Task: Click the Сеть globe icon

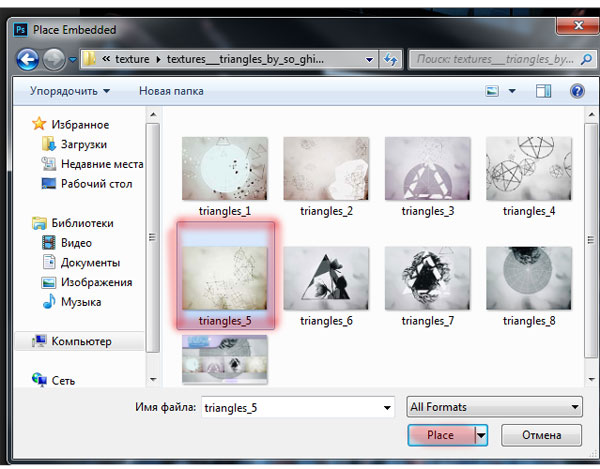Action: click(39, 380)
